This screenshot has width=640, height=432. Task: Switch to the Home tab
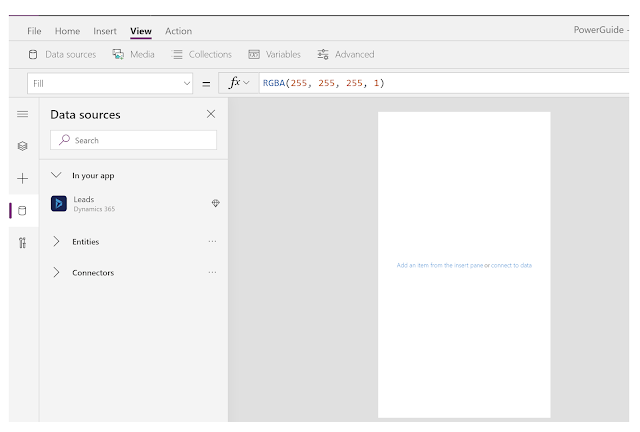click(x=67, y=31)
